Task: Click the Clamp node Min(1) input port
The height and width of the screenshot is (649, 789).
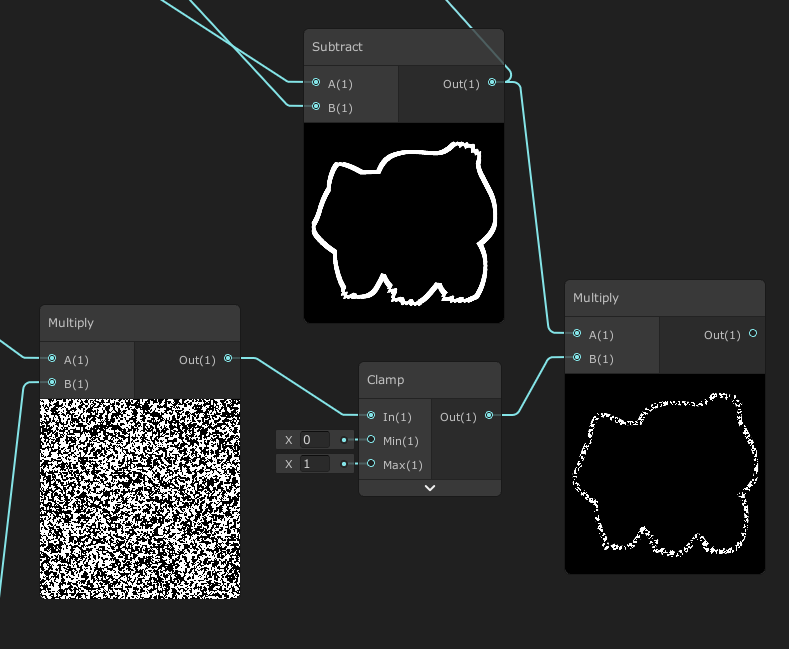Action: coord(371,439)
